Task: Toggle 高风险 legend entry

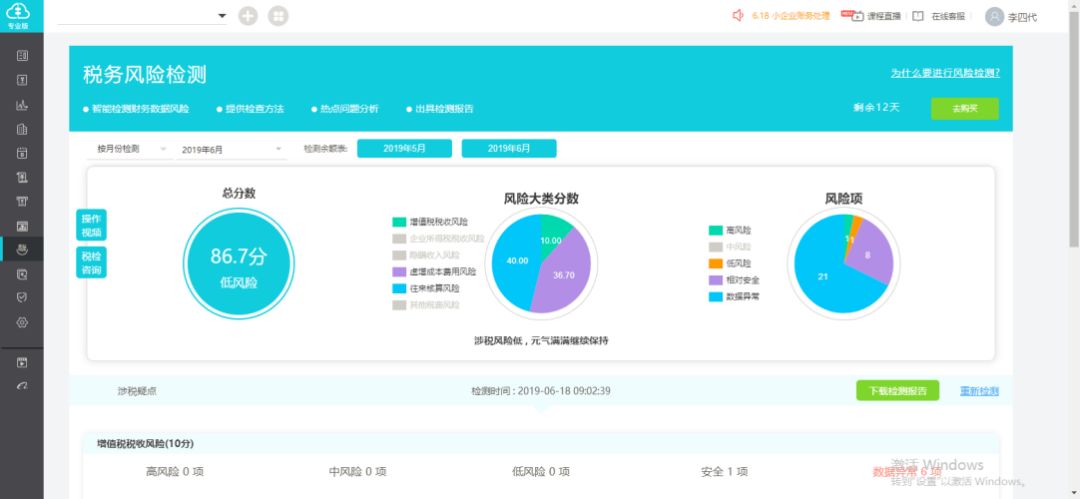Action: click(x=729, y=230)
